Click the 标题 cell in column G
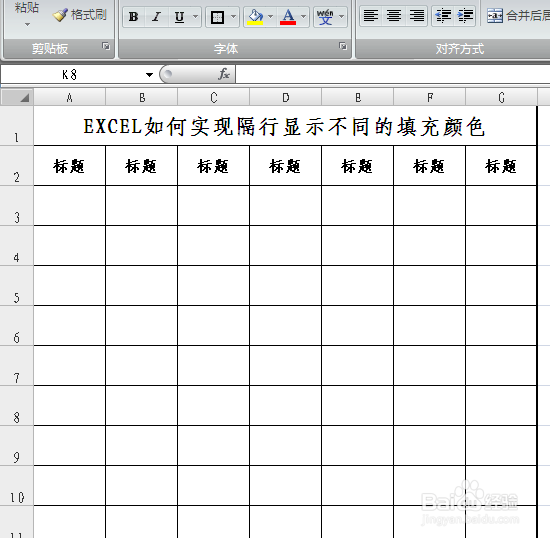The height and width of the screenshot is (538, 550). [x=501, y=166]
